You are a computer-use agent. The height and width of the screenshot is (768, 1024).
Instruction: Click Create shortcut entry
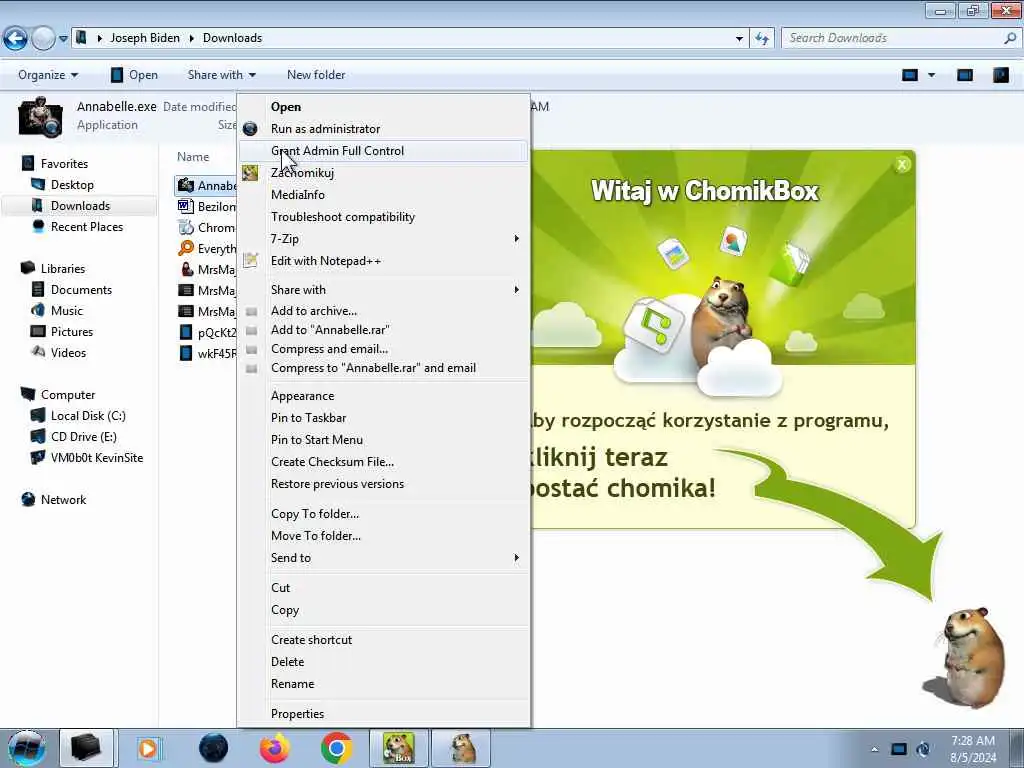312,640
